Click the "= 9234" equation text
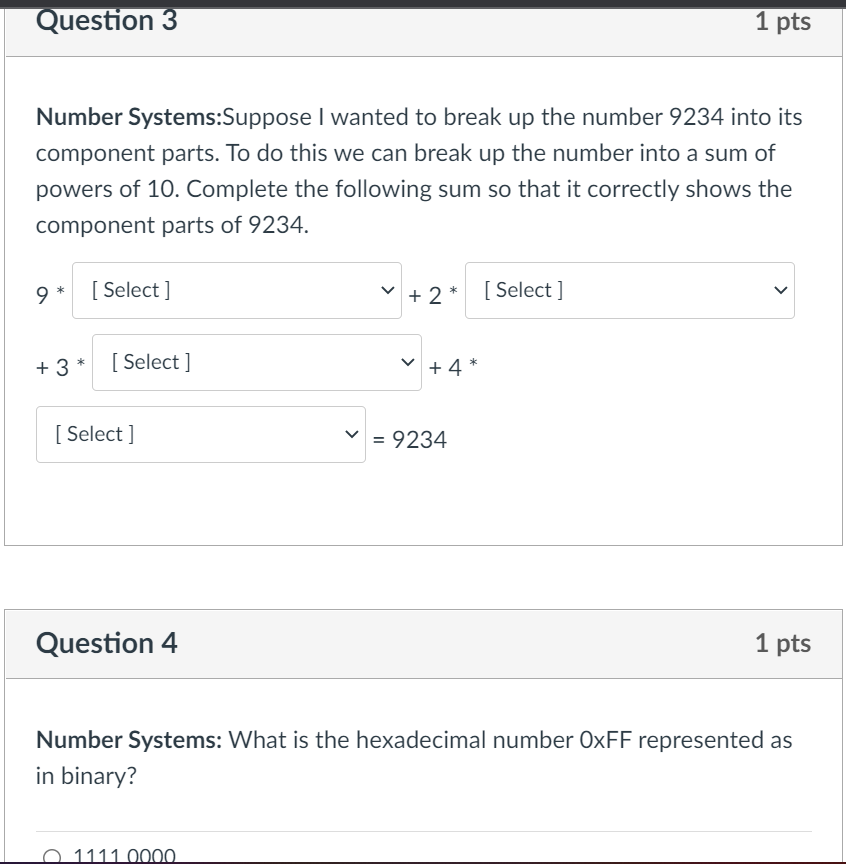This screenshot has width=846, height=864. 410,439
